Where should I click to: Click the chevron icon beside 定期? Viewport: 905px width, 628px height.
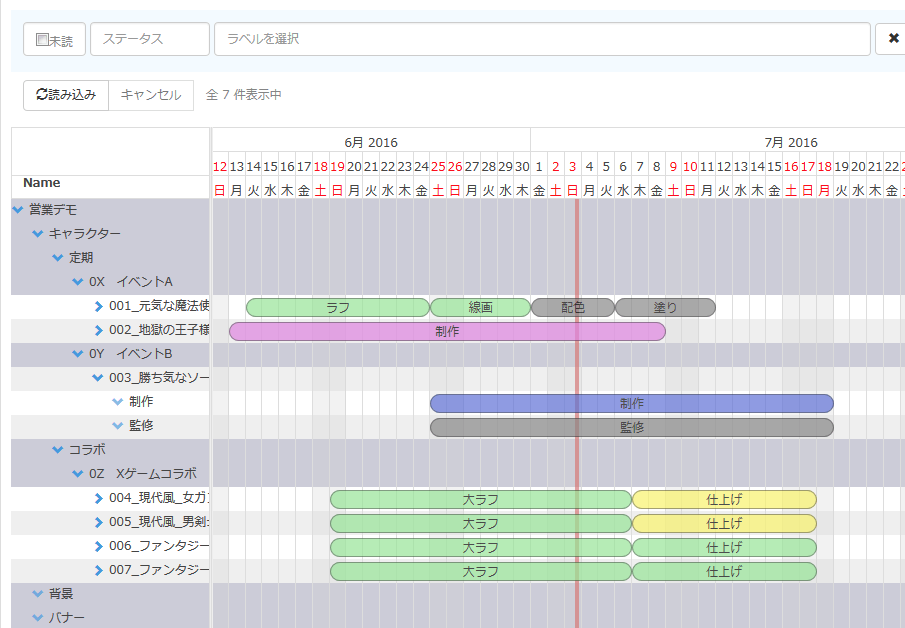click(57, 257)
